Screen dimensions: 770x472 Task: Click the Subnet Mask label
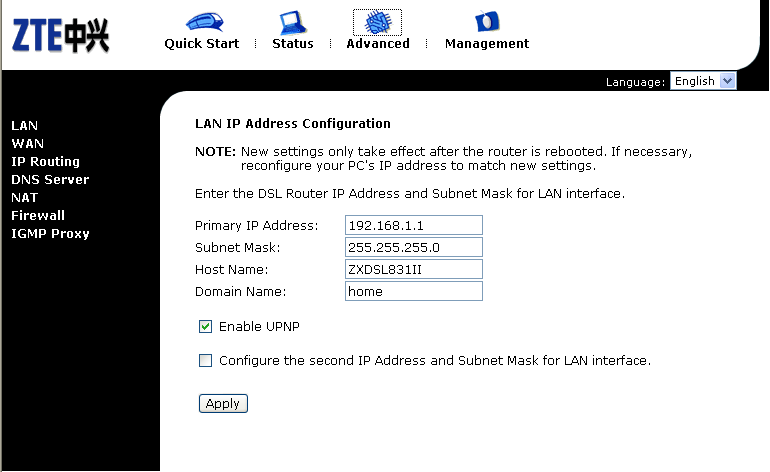coord(237,248)
